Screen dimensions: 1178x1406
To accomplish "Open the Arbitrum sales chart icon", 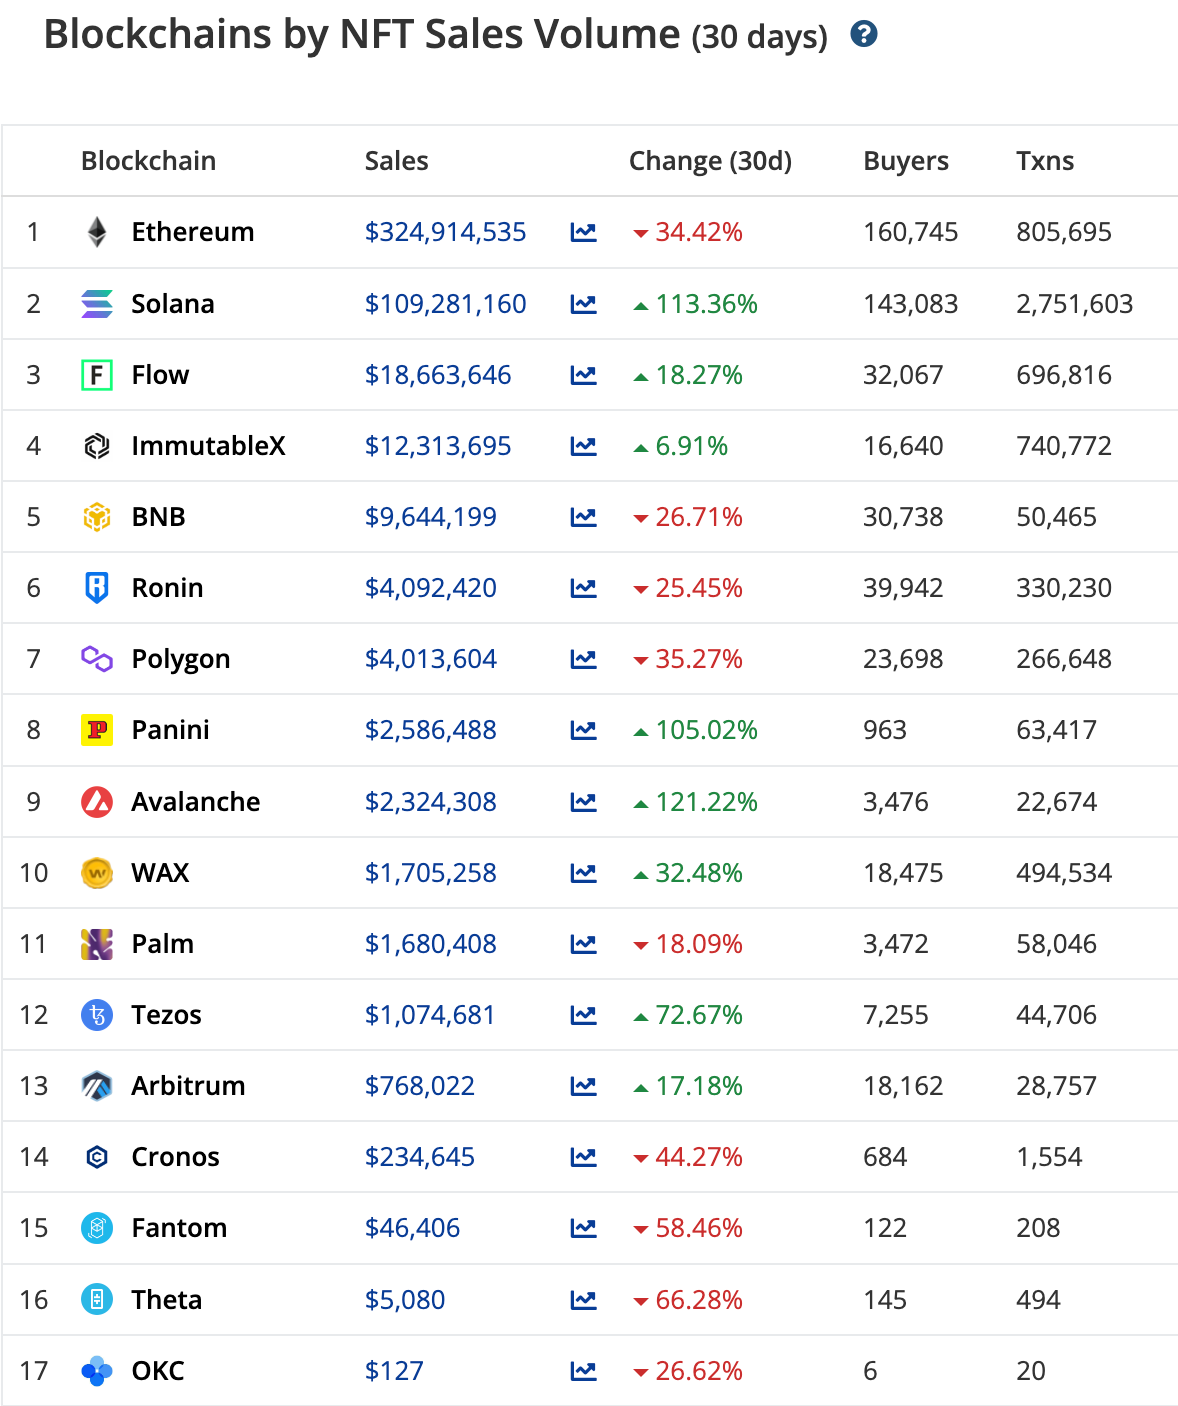I will coord(584,1086).
